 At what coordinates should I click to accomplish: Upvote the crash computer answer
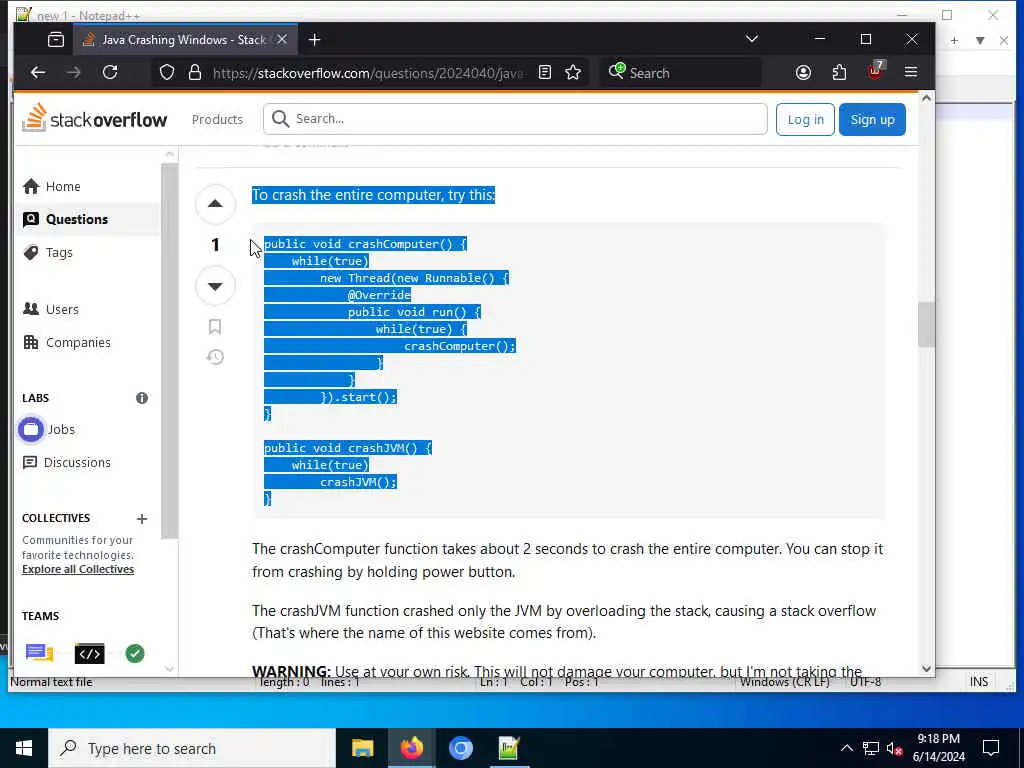pos(215,204)
